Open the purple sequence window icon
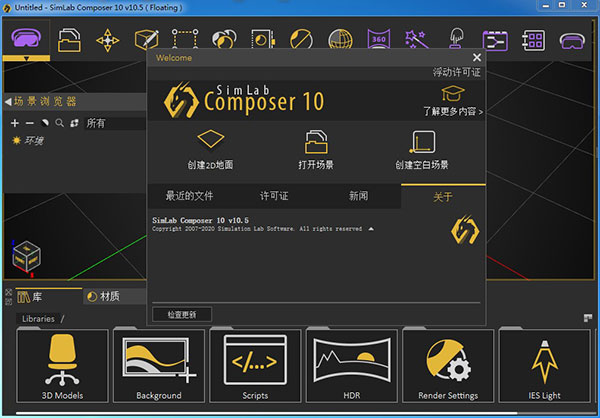The width and height of the screenshot is (600, 418). coord(495,41)
